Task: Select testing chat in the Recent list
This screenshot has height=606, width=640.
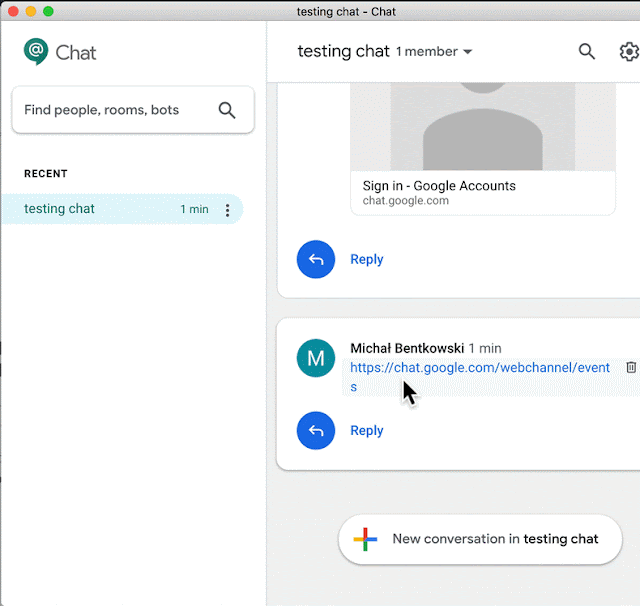Action: (122, 209)
